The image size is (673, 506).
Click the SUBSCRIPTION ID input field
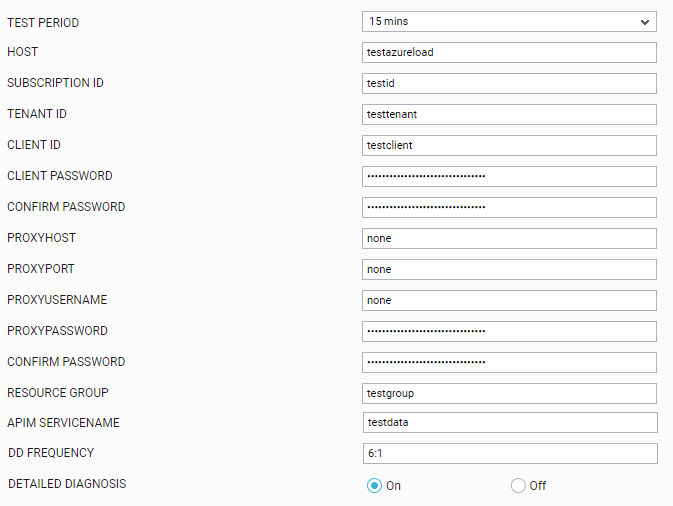pyautogui.click(x=509, y=83)
